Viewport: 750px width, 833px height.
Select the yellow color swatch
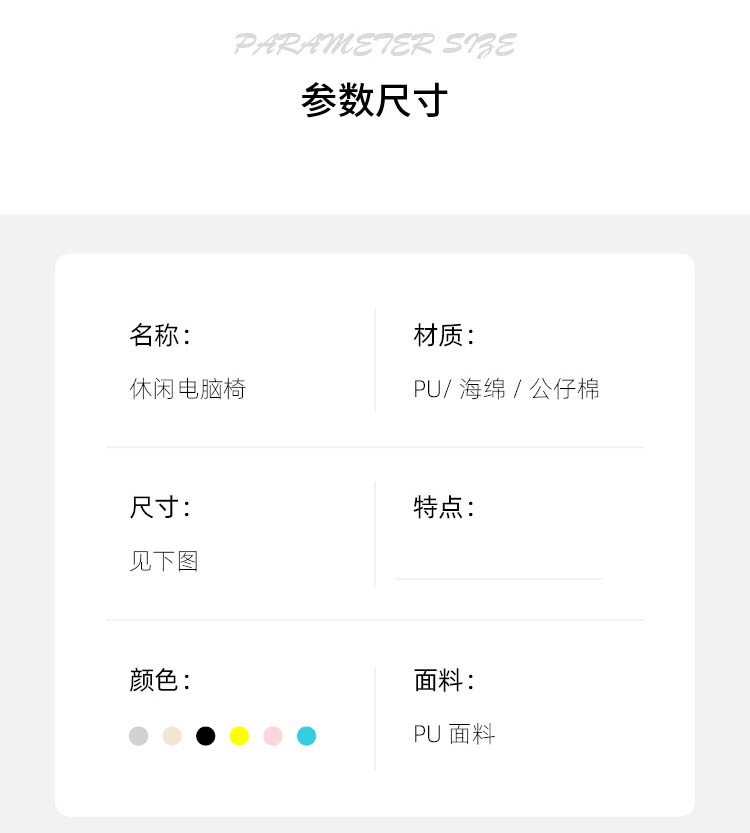click(239, 736)
